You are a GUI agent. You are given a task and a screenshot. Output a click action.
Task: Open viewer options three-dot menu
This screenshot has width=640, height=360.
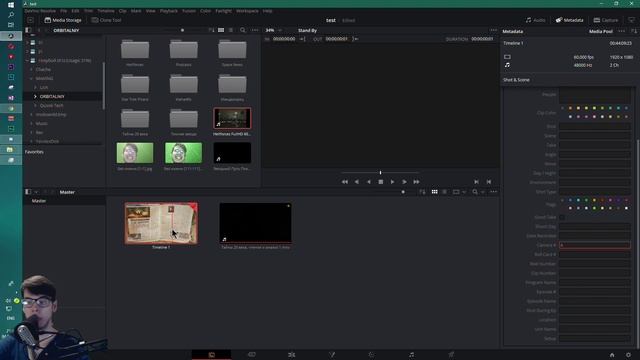(493, 30)
